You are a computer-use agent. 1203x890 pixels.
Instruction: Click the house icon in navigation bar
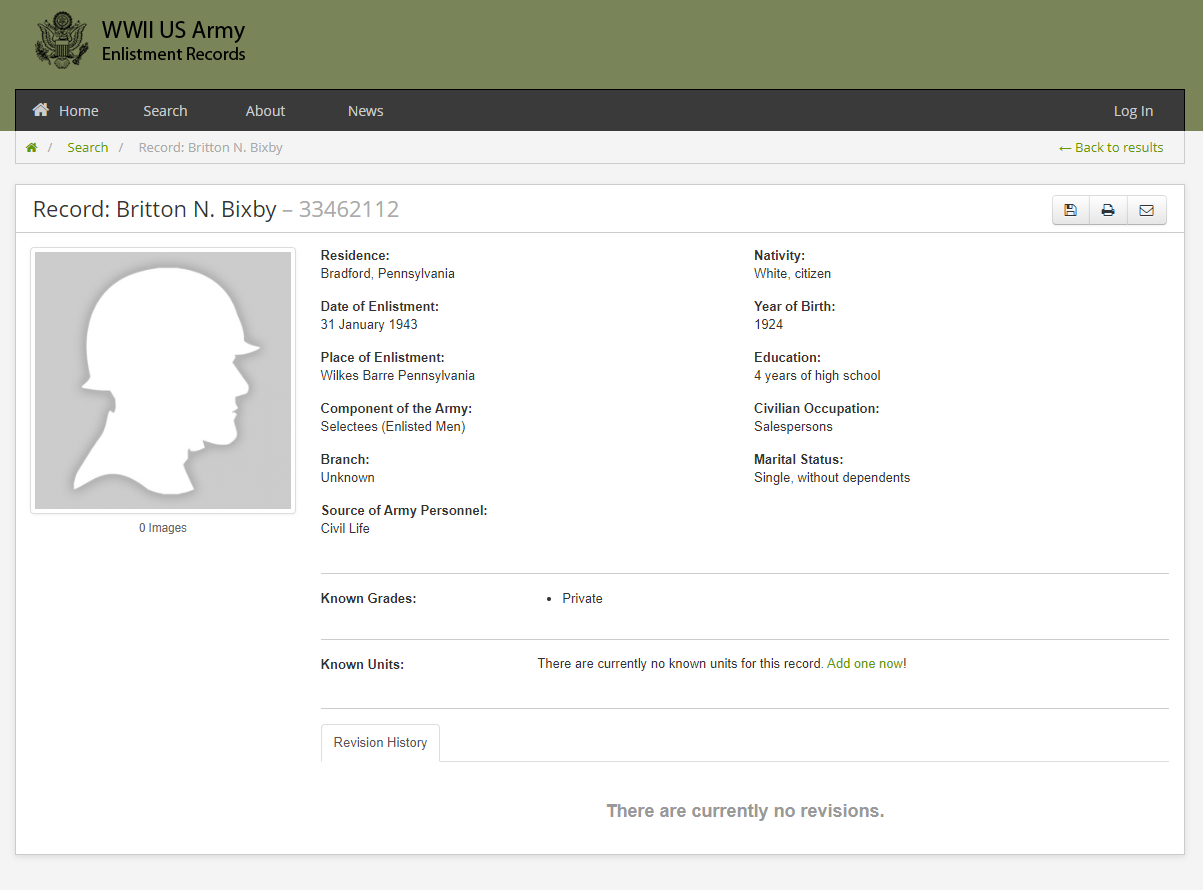[x=41, y=110]
